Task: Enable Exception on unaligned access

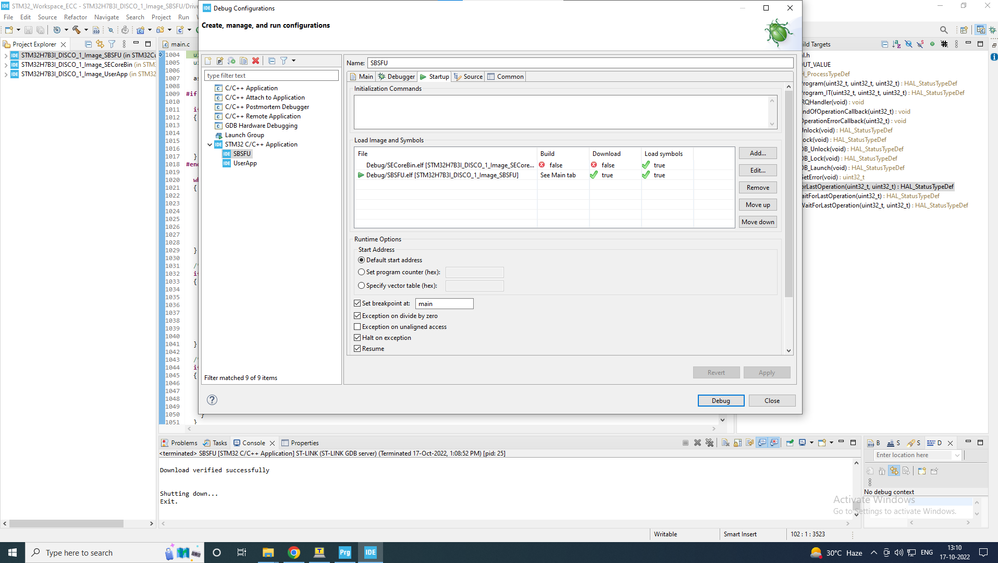Action: [357, 327]
